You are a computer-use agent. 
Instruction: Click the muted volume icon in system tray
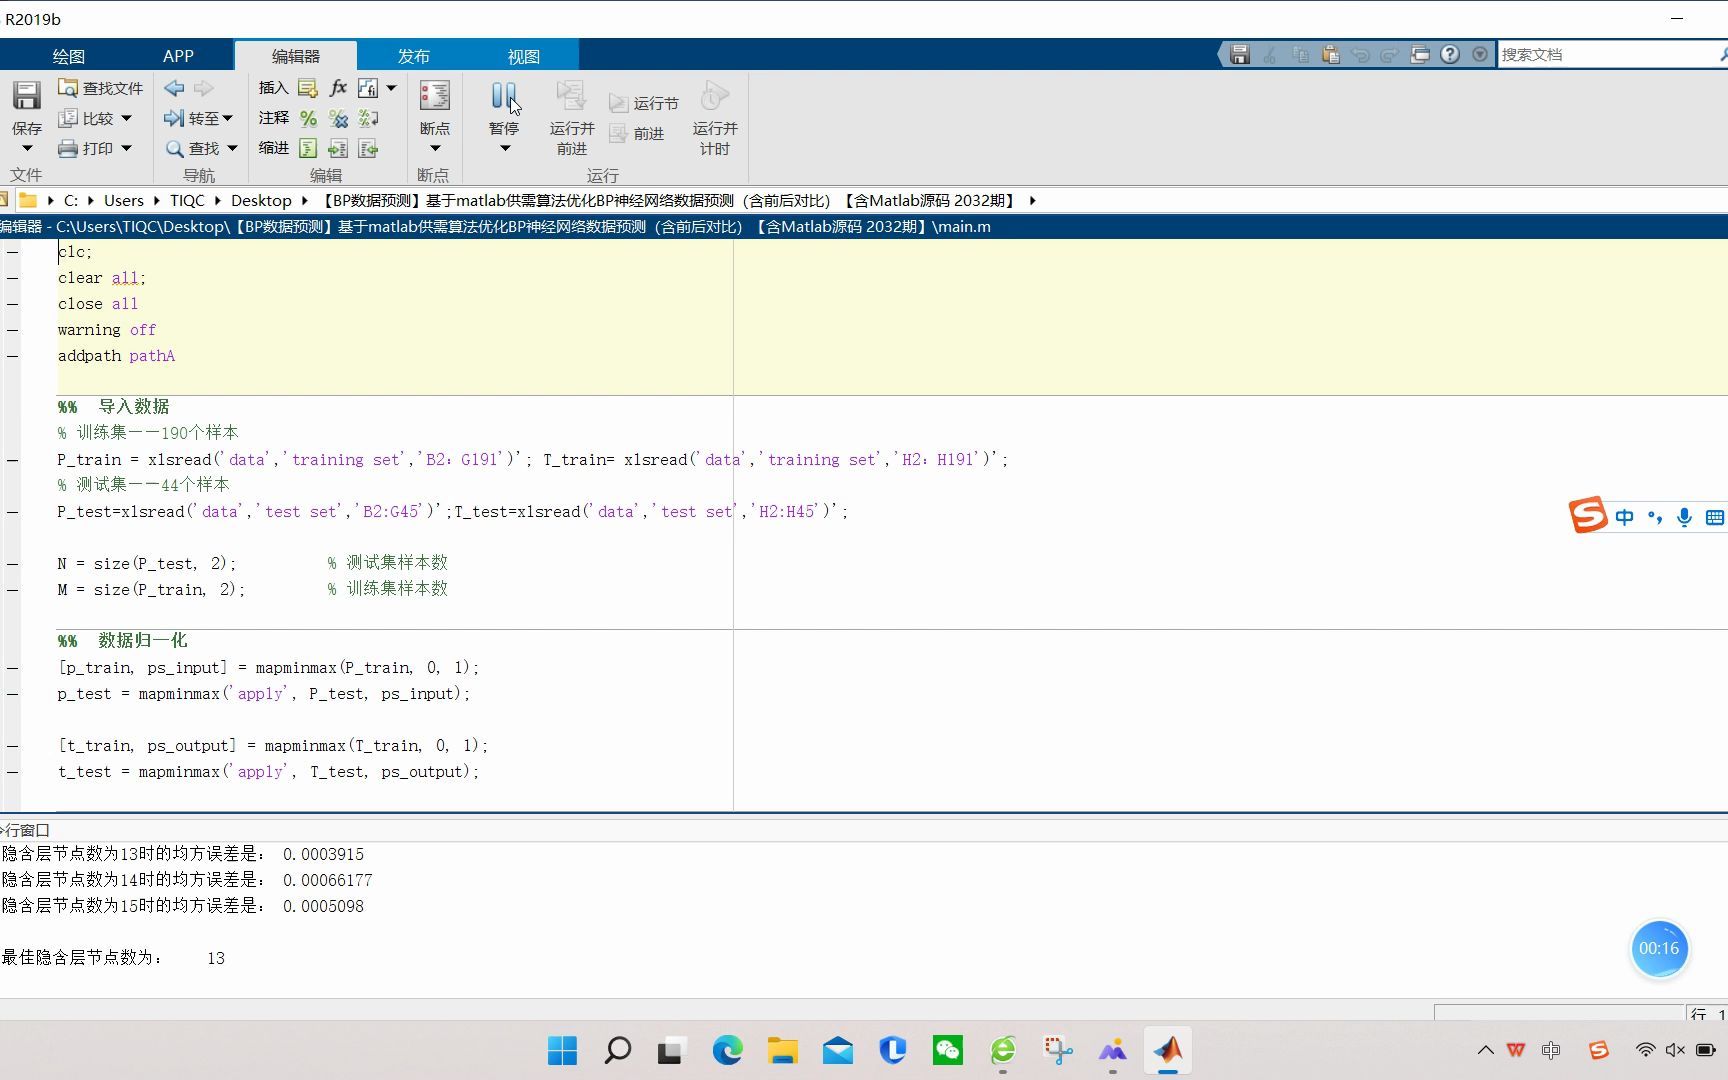(x=1675, y=1050)
